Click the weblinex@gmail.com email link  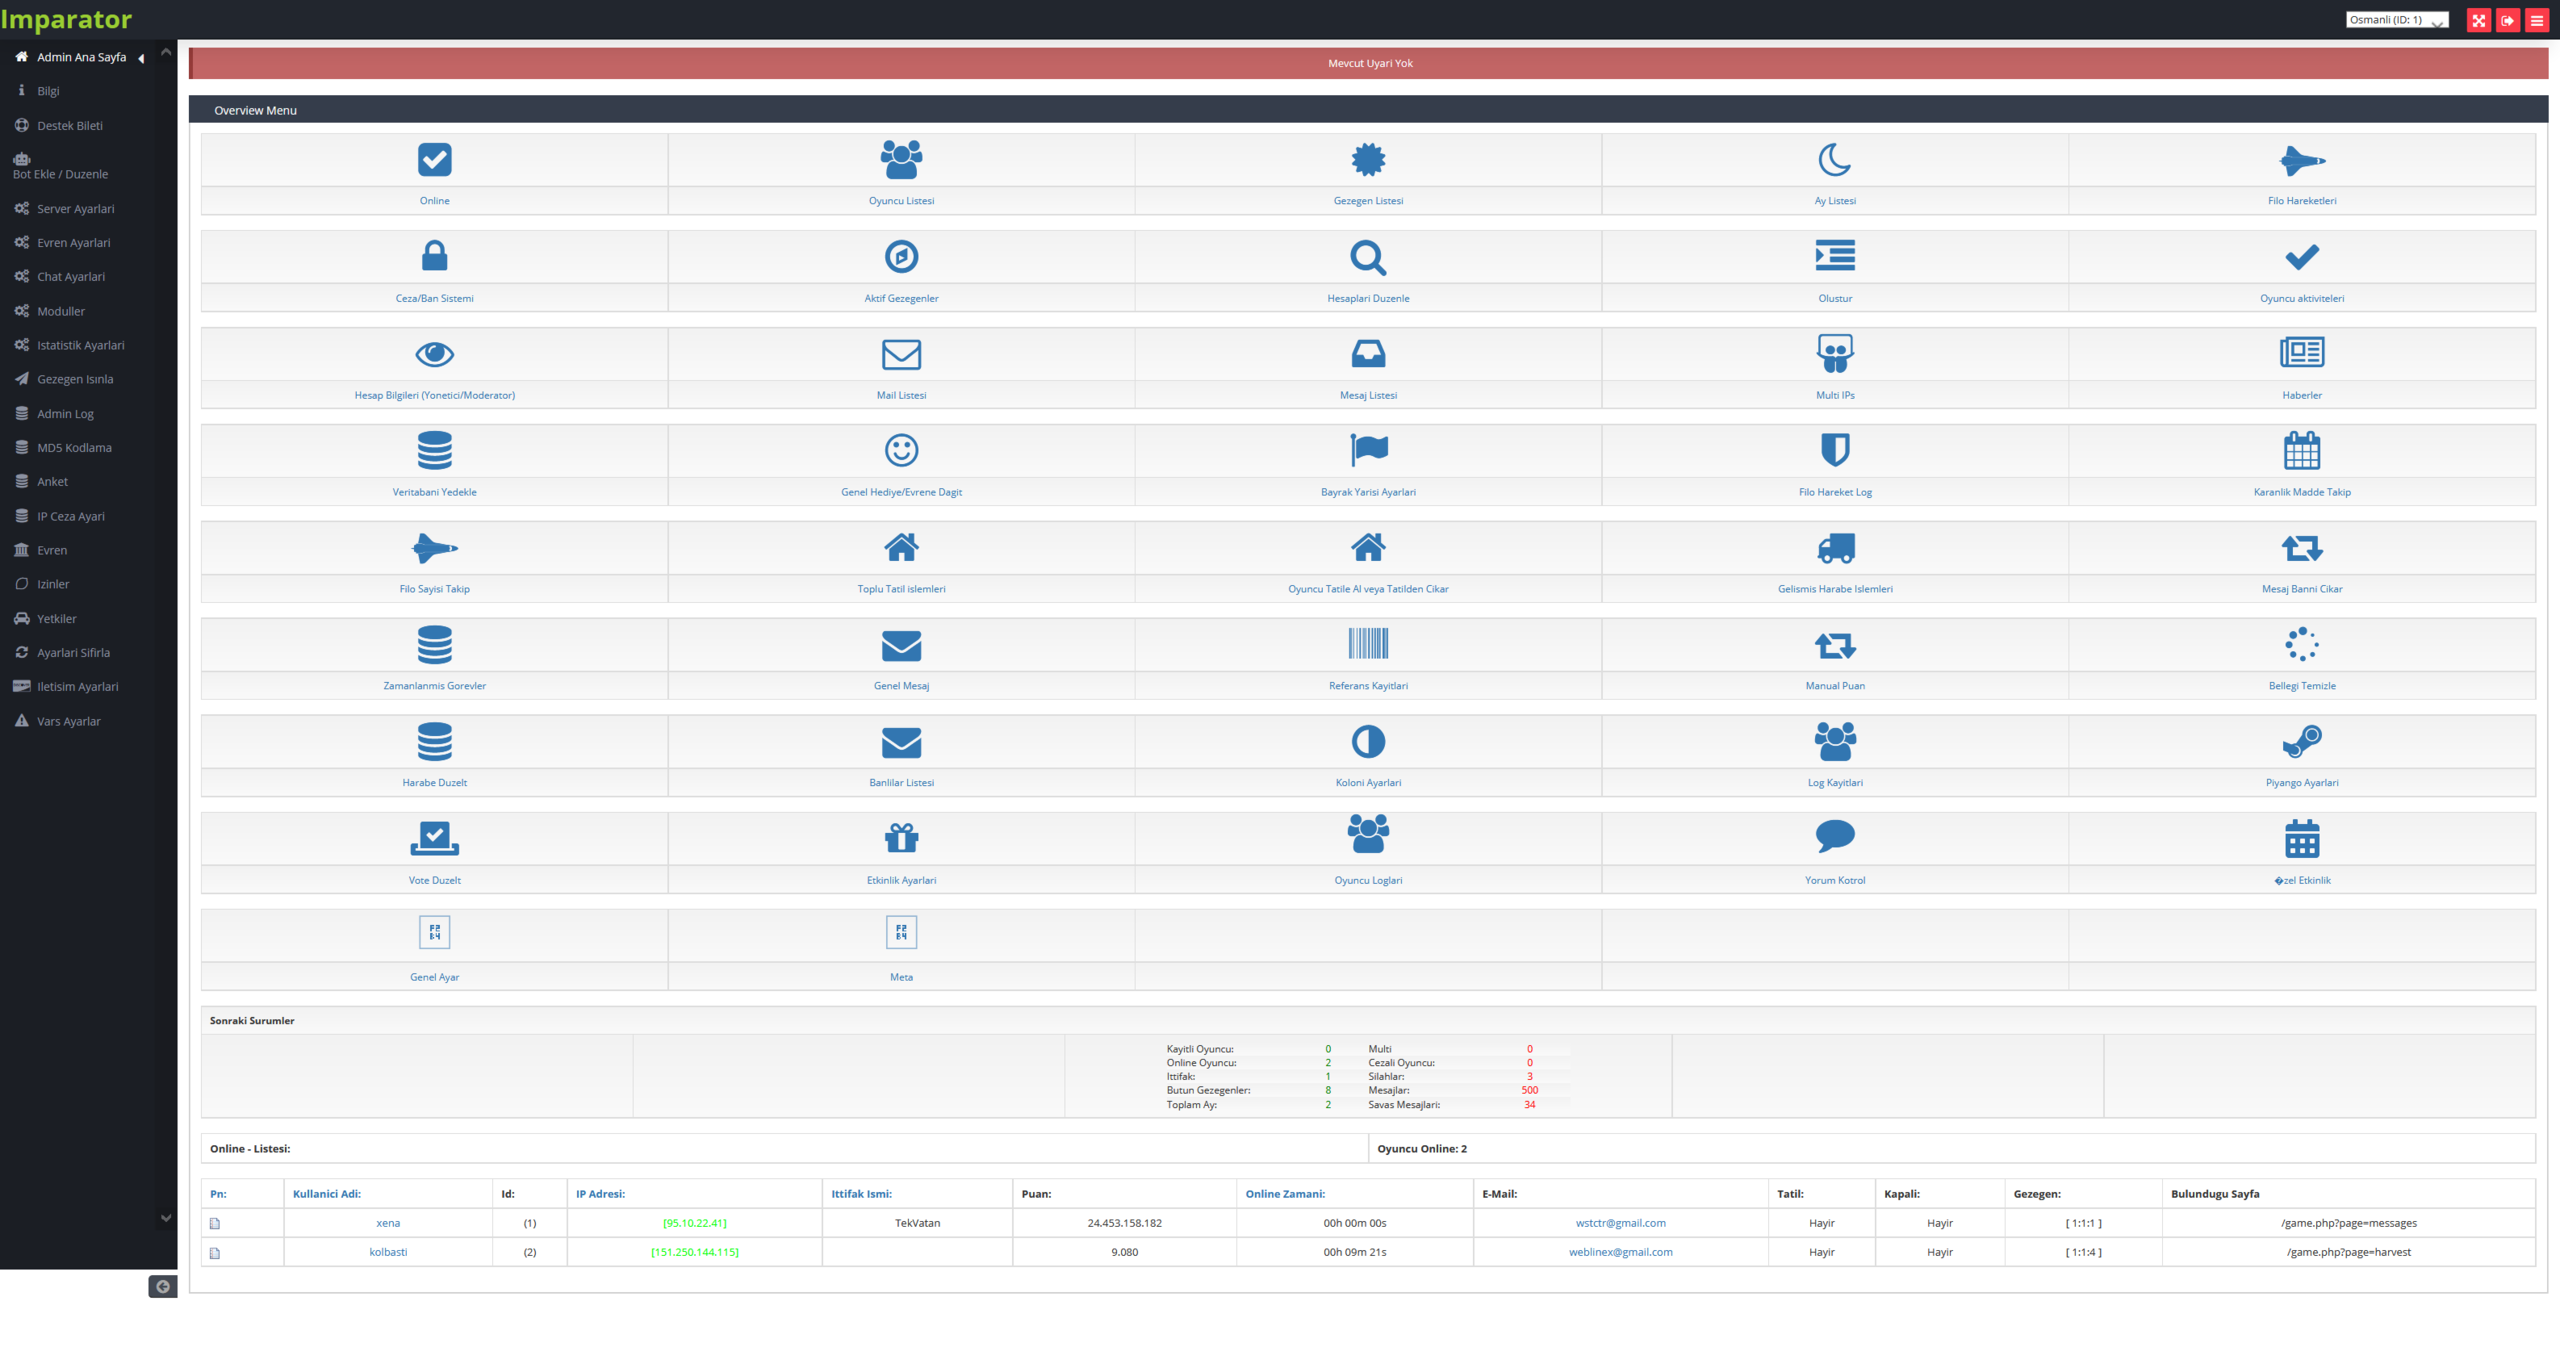click(1620, 1252)
